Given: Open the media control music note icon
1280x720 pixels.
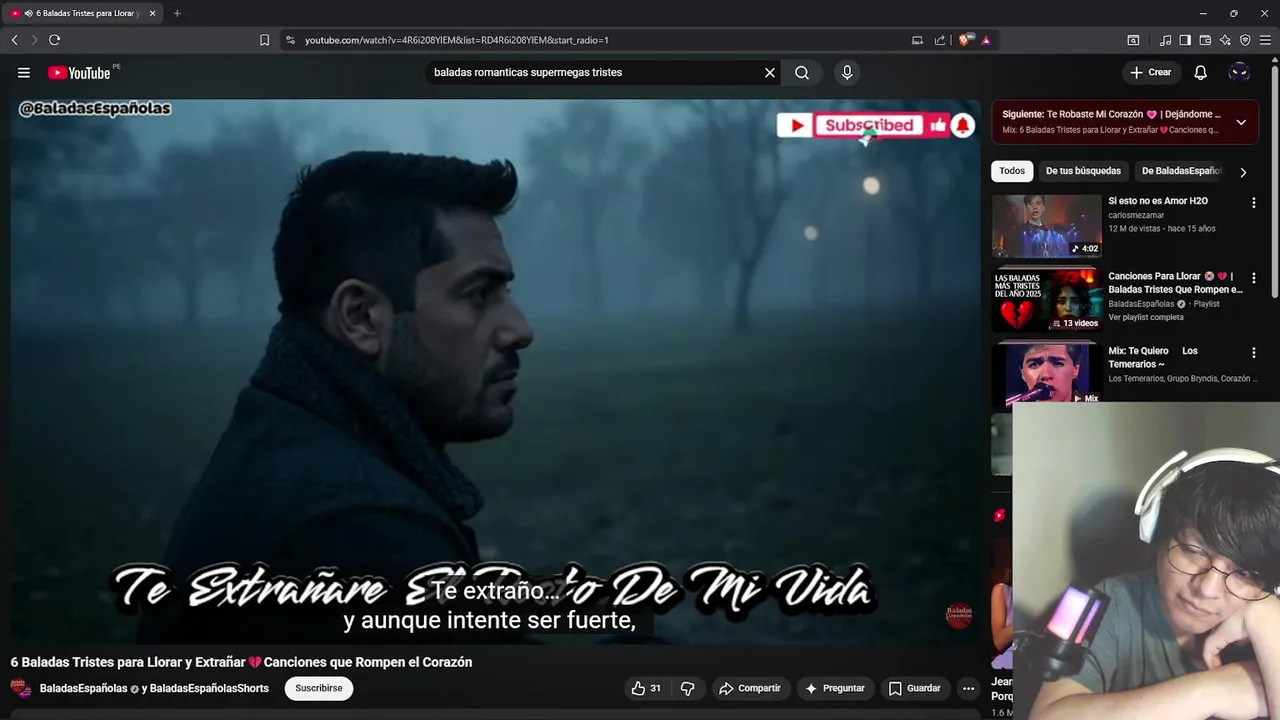Looking at the screenshot, I should [x=1166, y=40].
